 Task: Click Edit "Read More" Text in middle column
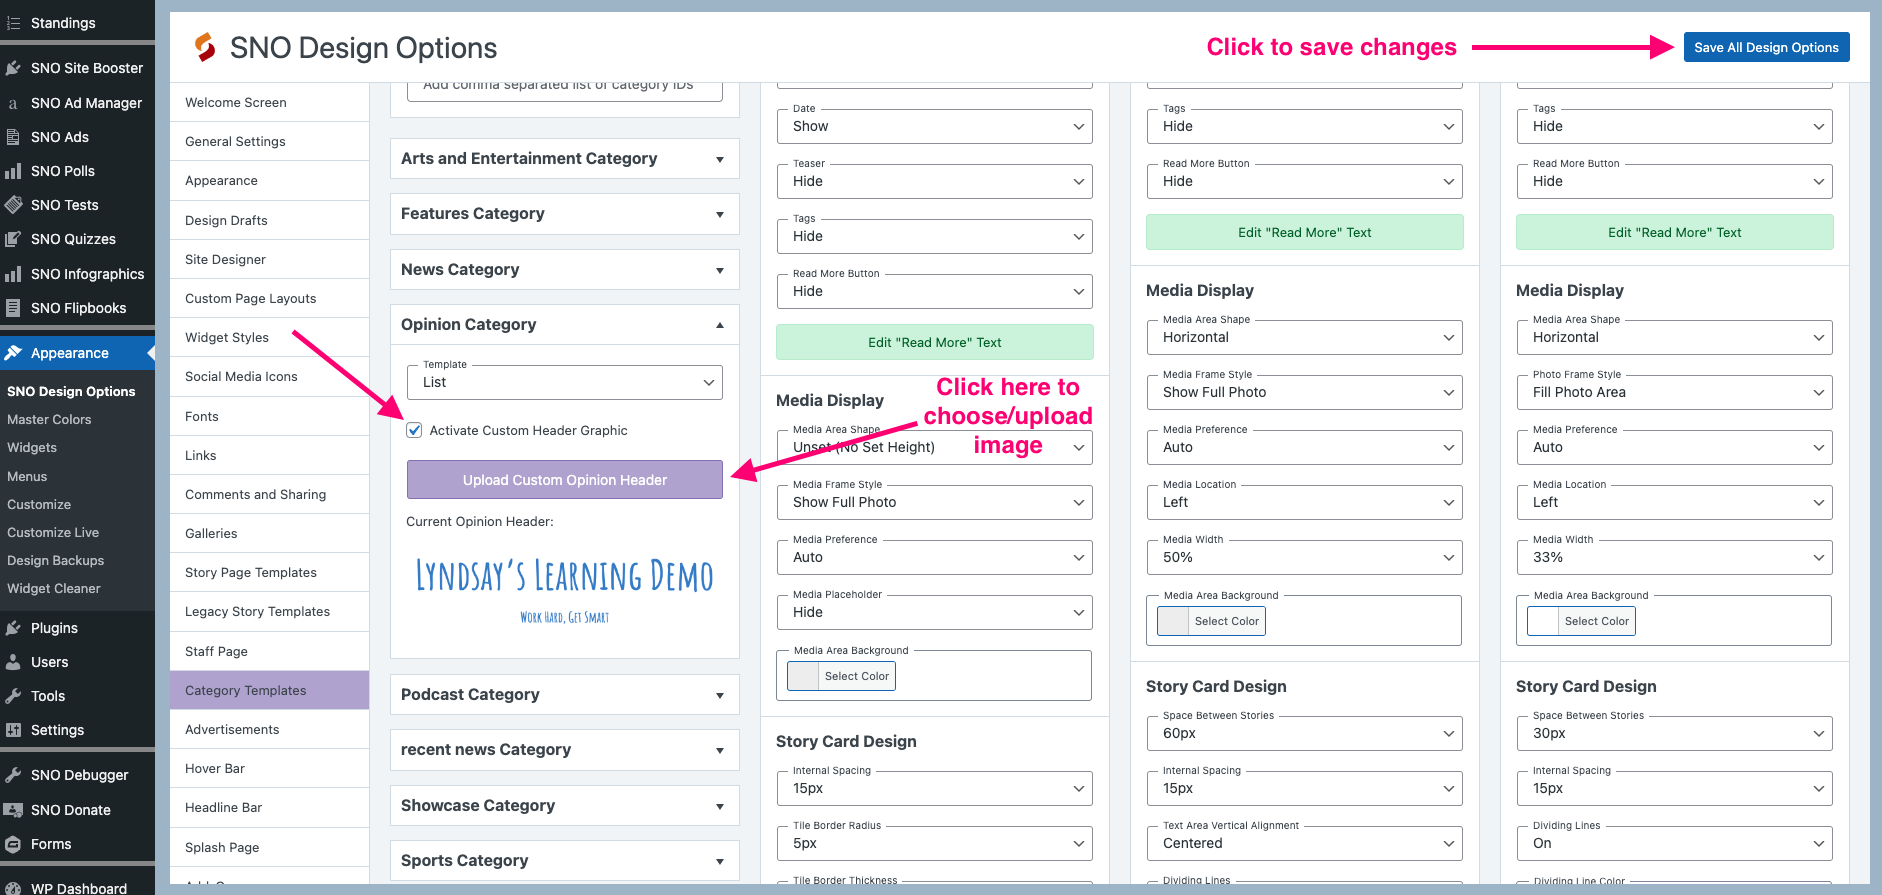pos(1304,232)
